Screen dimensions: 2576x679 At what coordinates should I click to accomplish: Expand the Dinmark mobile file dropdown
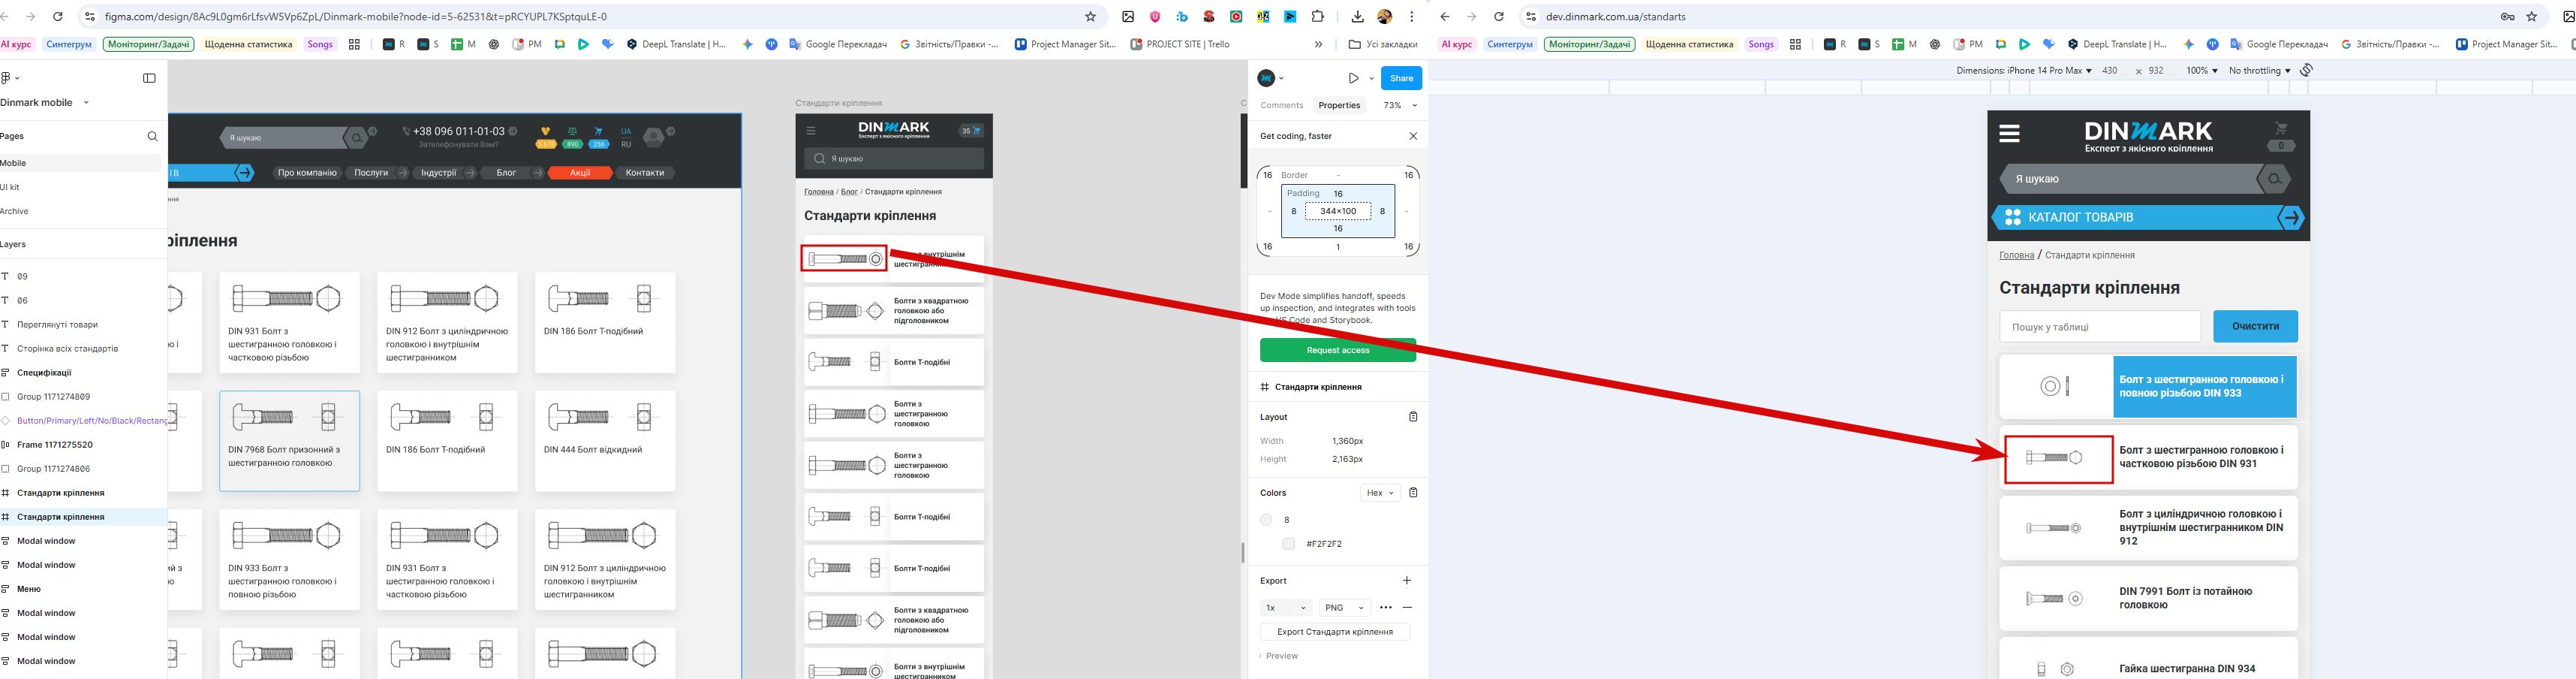[x=86, y=102]
